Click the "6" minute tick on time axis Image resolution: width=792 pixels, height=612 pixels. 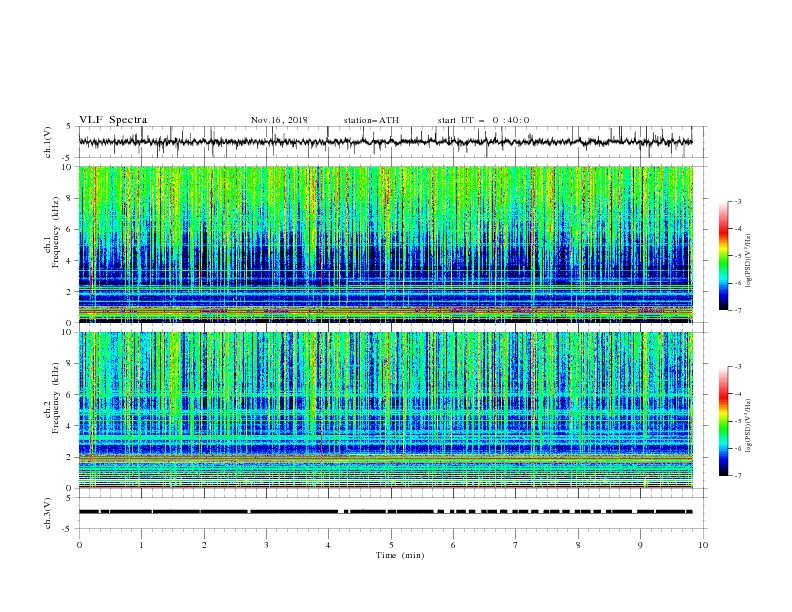[453, 545]
